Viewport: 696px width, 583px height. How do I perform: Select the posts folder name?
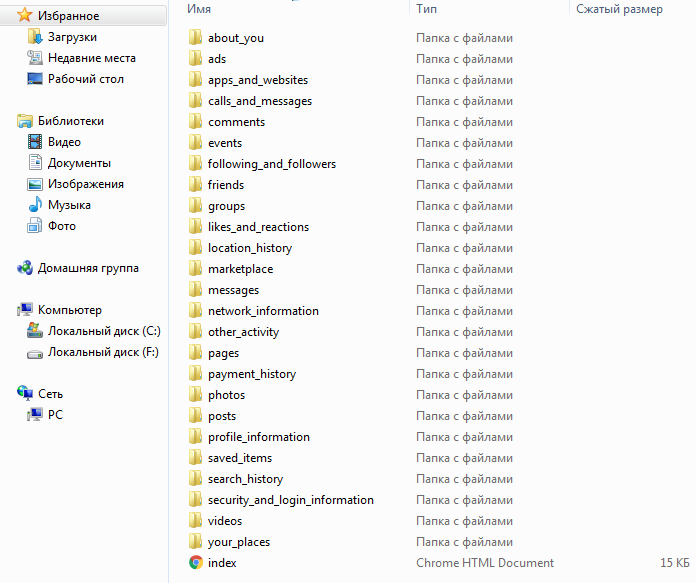(x=222, y=416)
